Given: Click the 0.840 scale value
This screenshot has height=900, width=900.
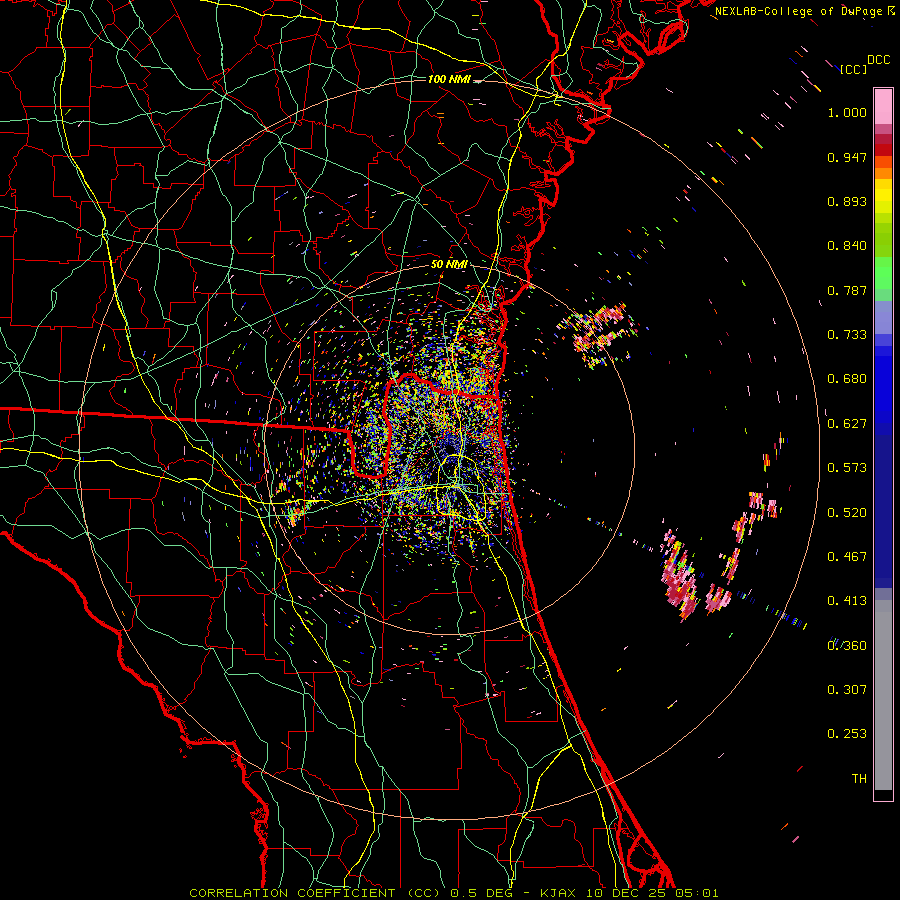Looking at the screenshot, I should coord(847,246).
